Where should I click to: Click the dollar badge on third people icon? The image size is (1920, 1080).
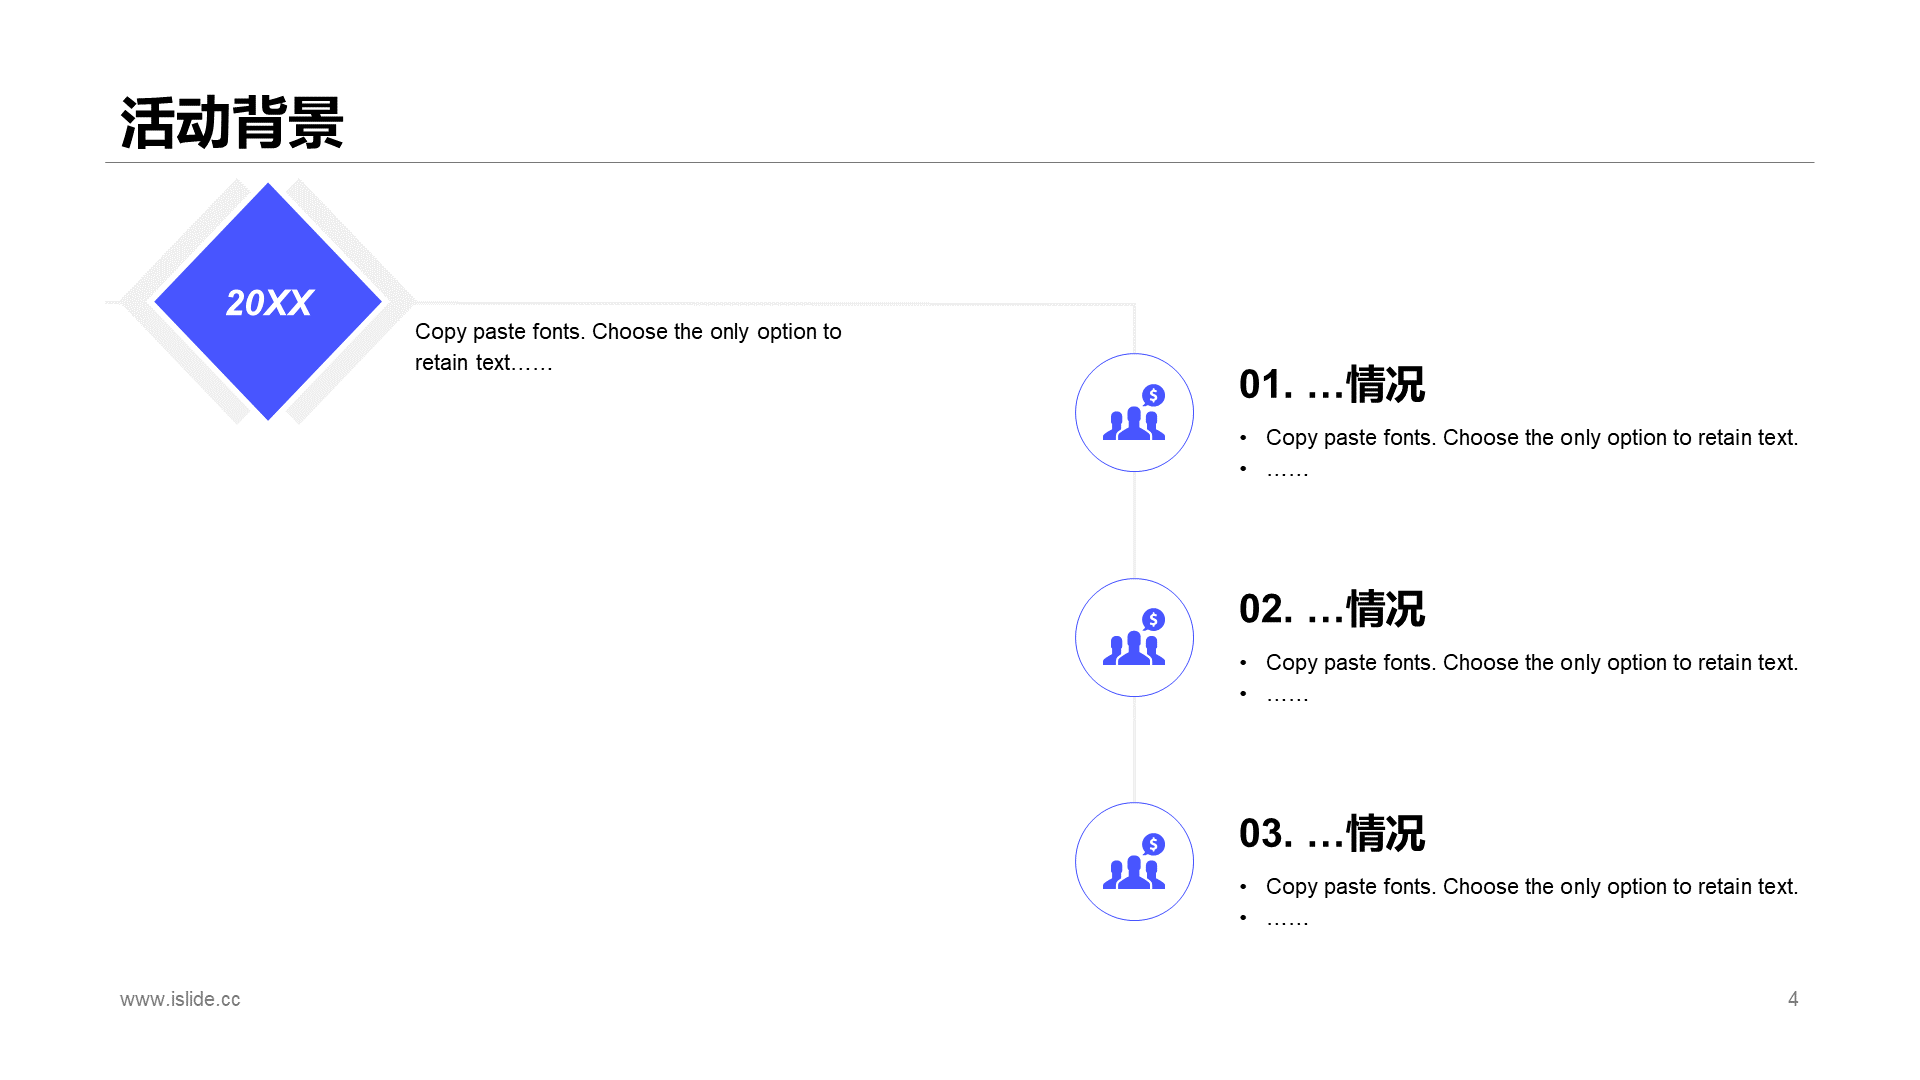point(1153,844)
